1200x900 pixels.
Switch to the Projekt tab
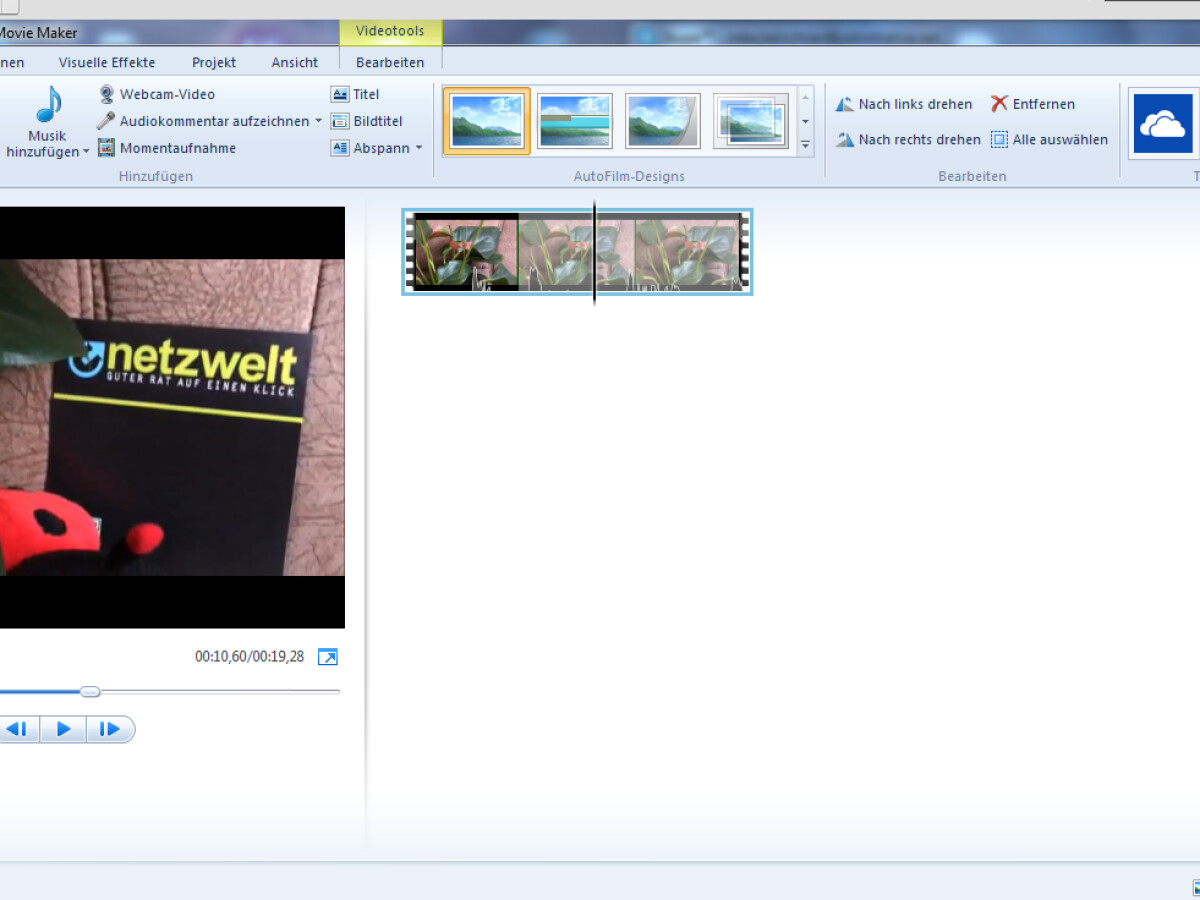coord(214,62)
